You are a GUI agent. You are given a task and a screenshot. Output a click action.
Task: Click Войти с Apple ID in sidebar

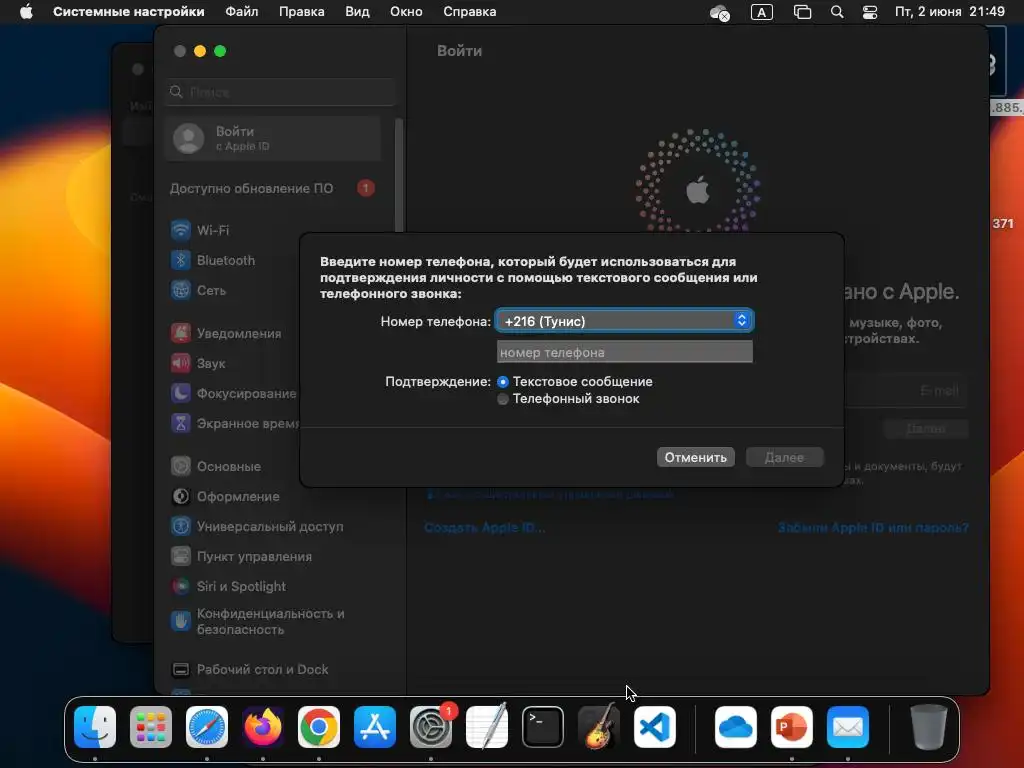[x=274, y=138]
